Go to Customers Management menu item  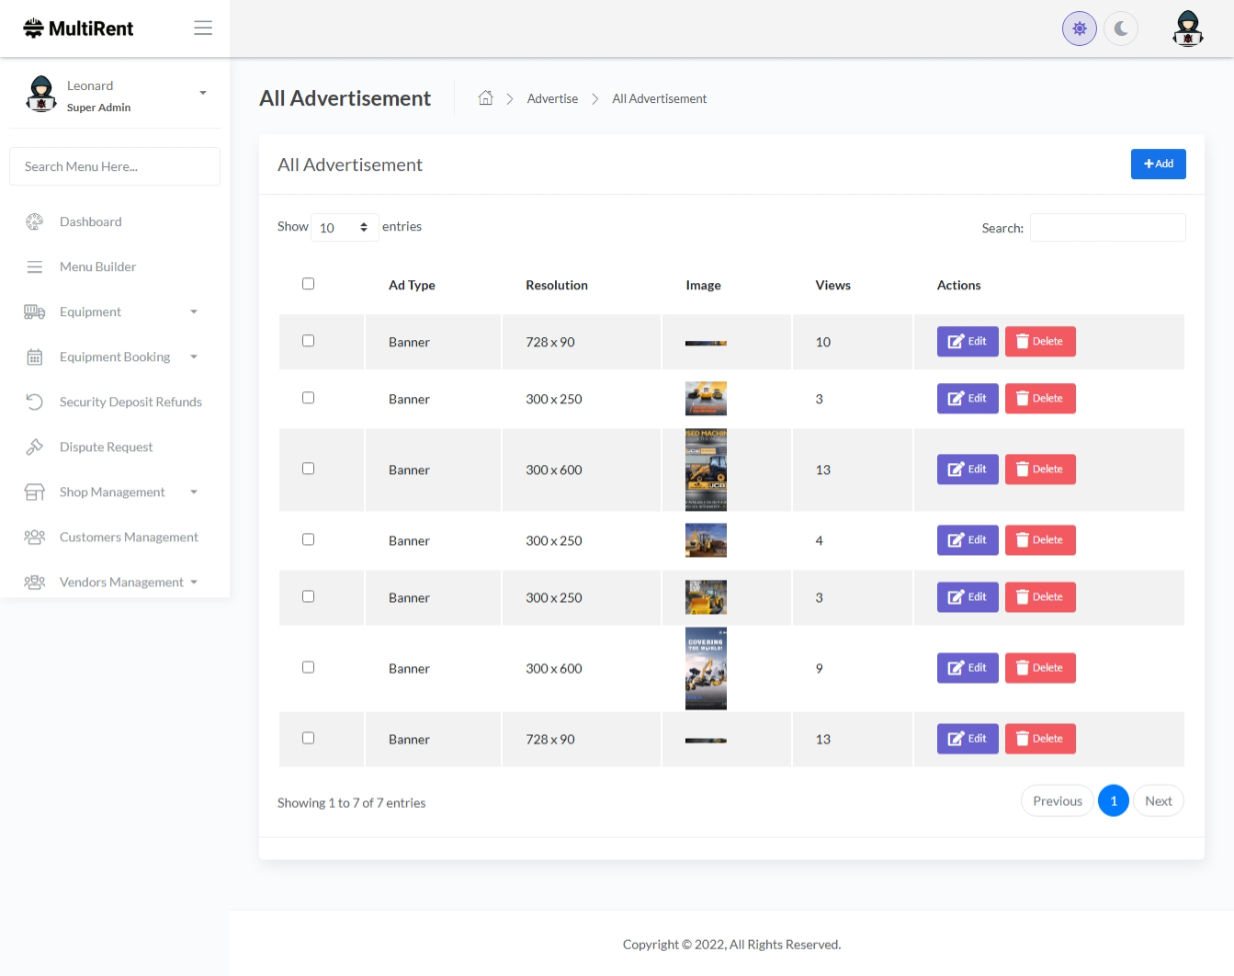128,537
